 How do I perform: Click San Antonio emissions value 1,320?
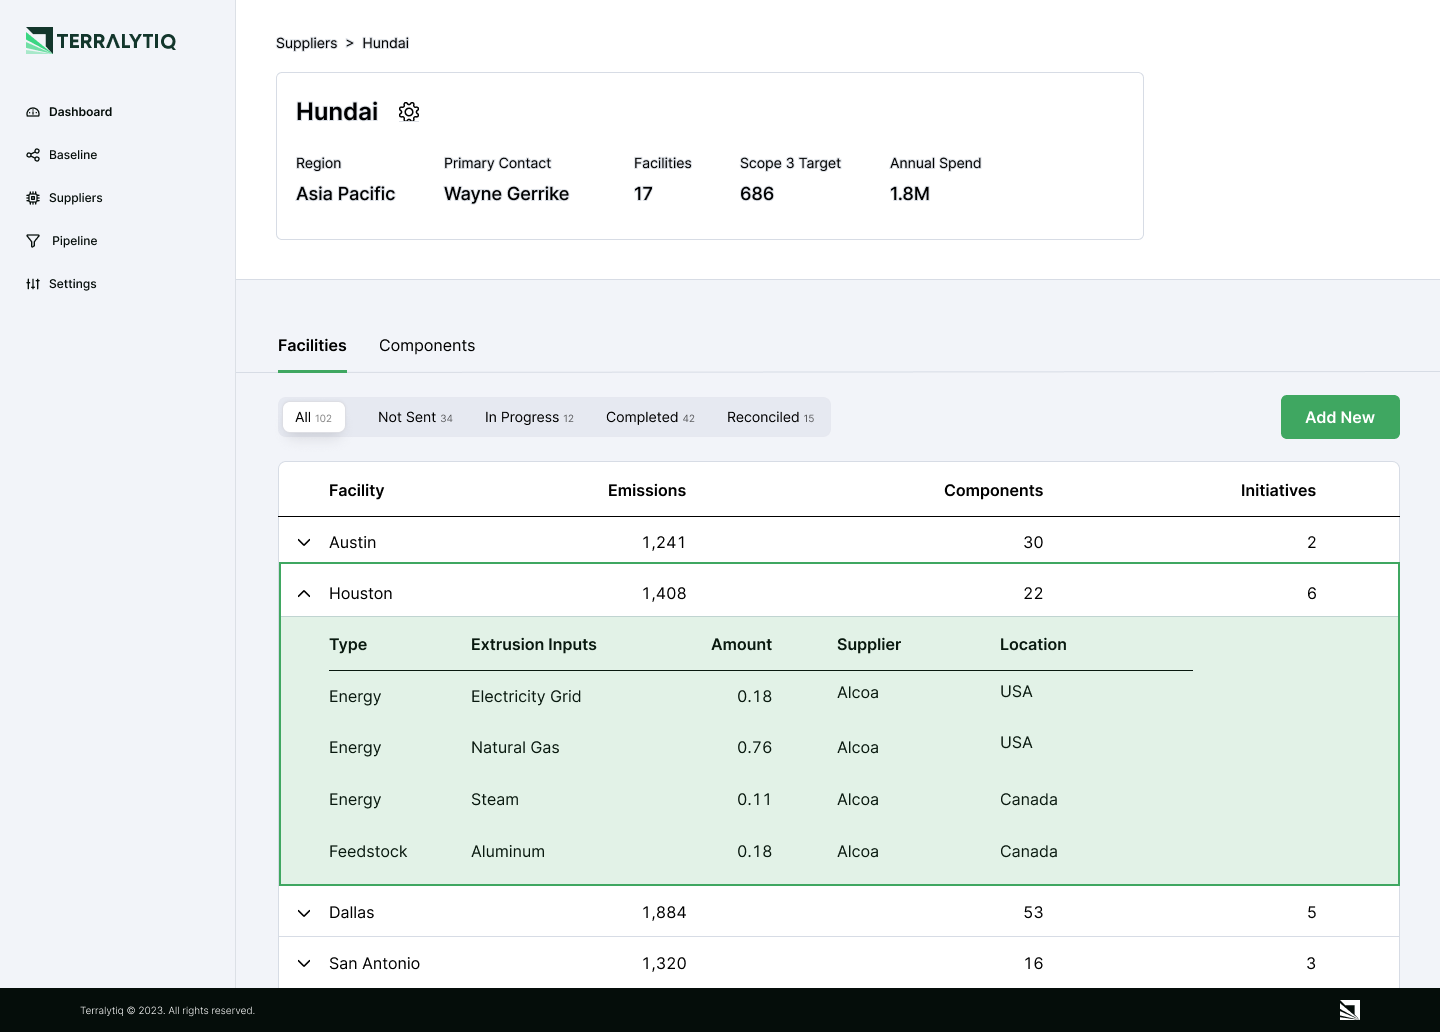[x=664, y=963]
